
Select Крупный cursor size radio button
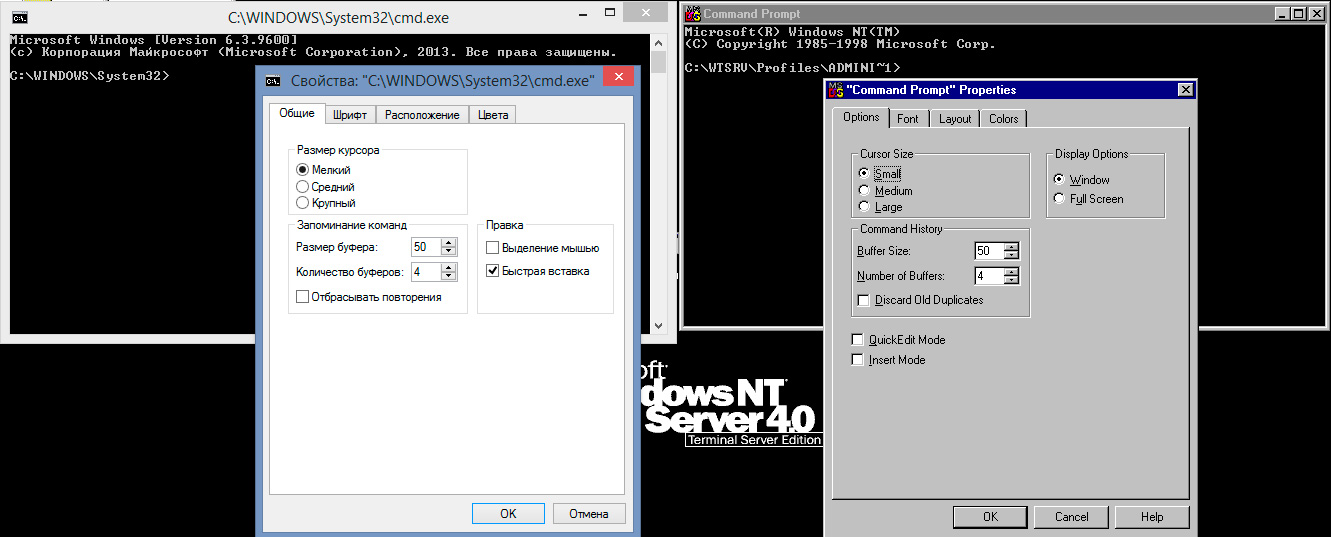tap(302, 202)
